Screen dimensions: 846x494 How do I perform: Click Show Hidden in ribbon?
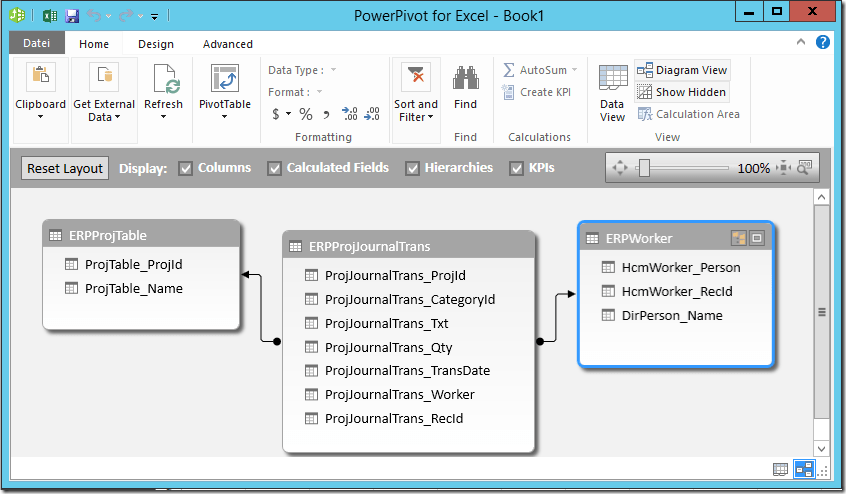pyautogui.click(x=683, y=92)
